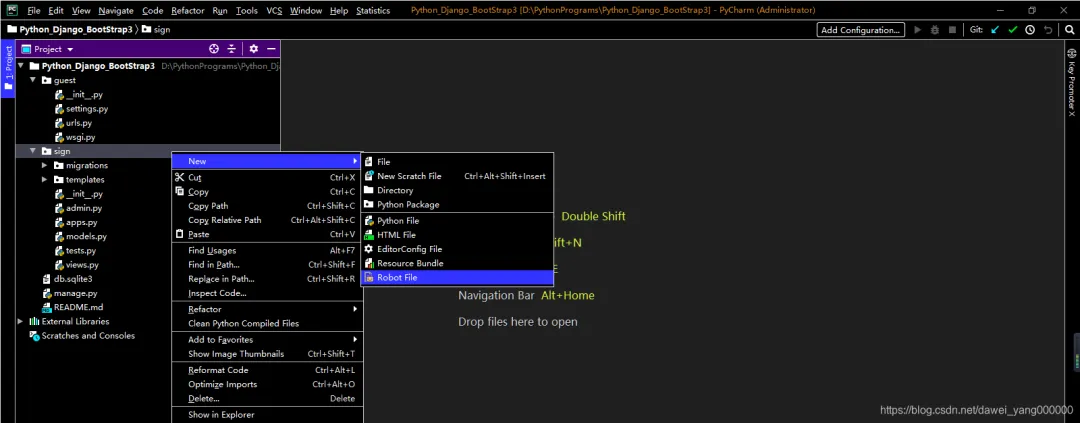Open Project panel settings gear
The image size is (1080, 423).
253,49
